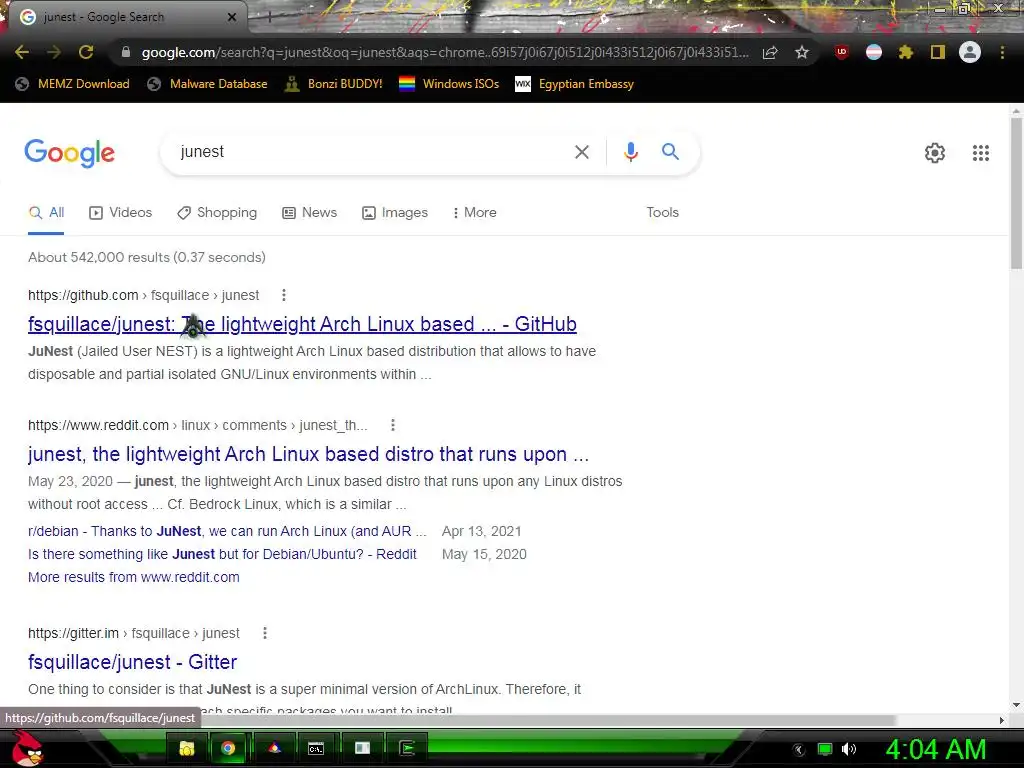
Task: Open the Command Prompt taskbar button
Action: (316, 748)
